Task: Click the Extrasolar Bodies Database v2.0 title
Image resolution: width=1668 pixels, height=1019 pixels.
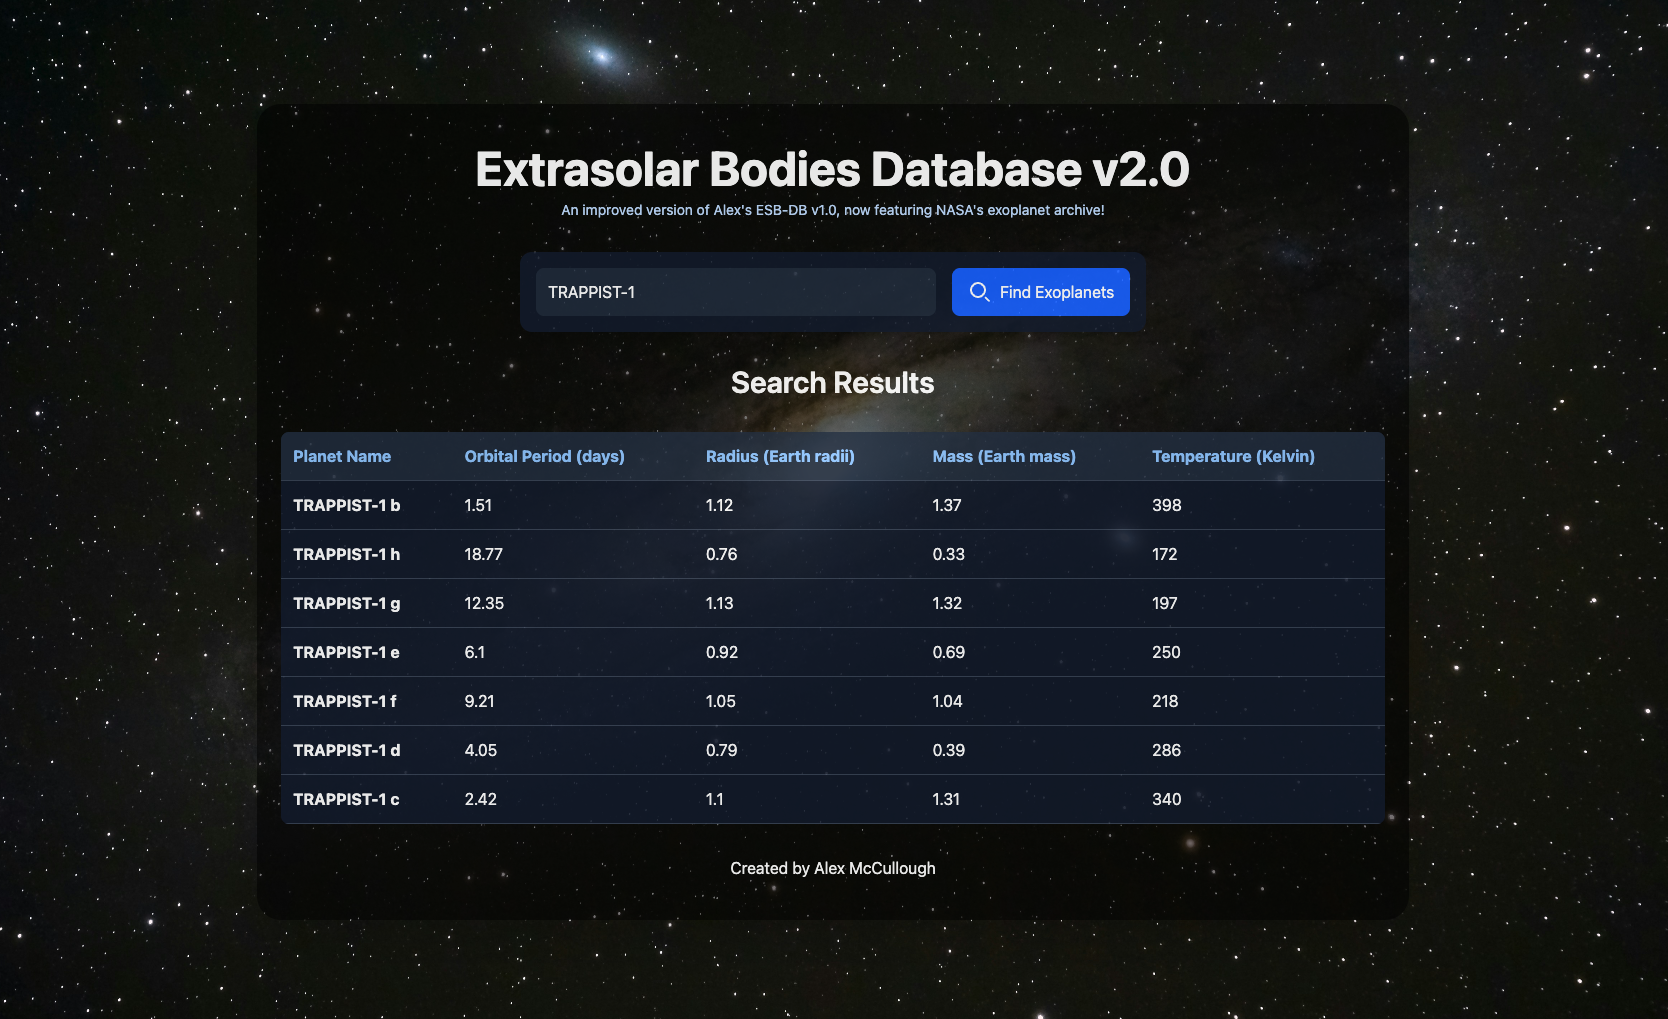Action: point(833,169)
